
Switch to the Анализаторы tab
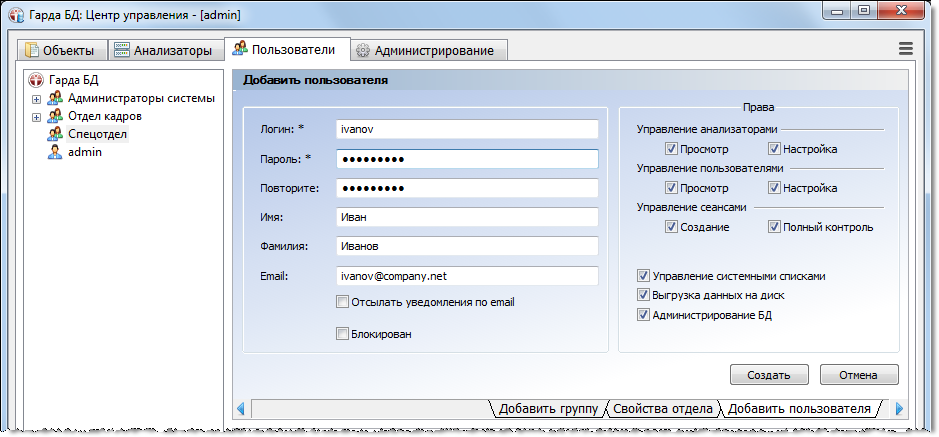pyautogui.click(x=165, y=50)
